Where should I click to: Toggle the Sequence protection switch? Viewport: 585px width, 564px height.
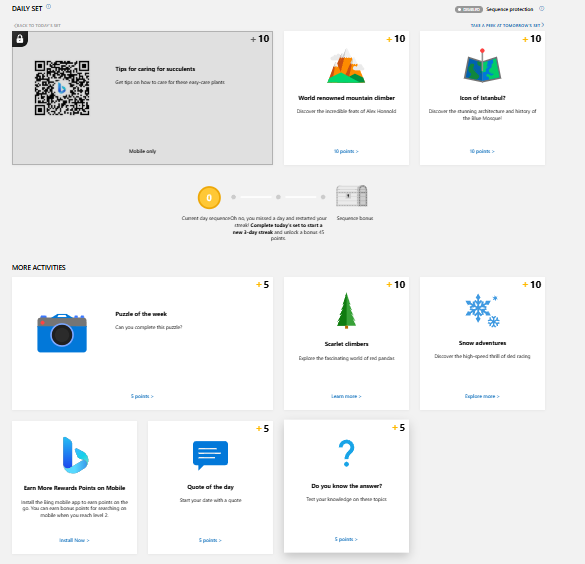pos(469,9)
